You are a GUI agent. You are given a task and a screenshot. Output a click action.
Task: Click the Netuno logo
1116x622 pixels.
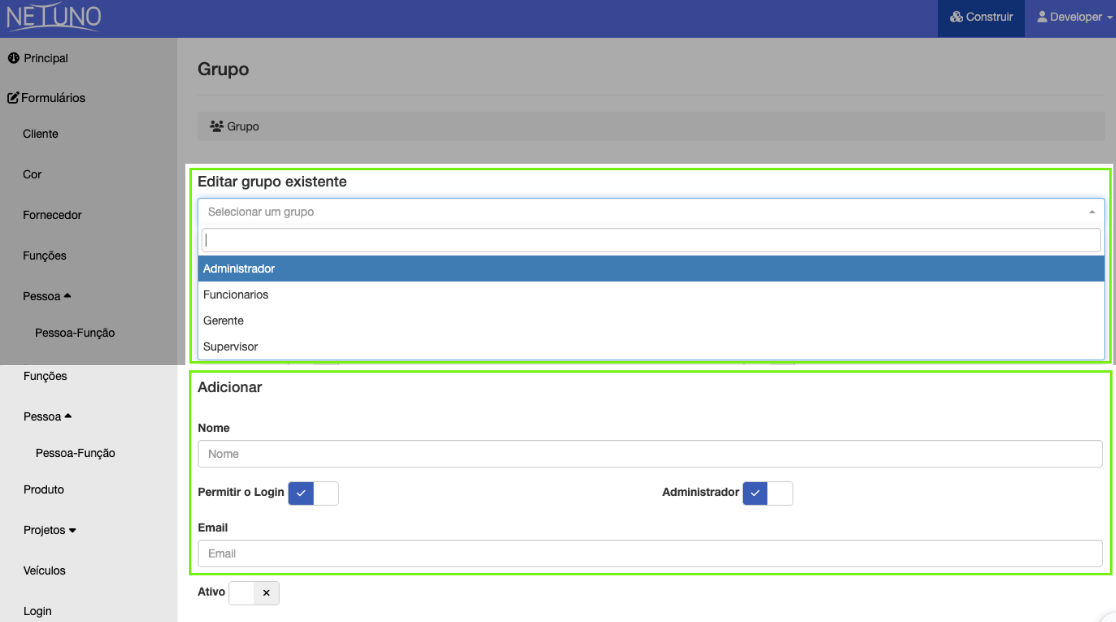pyautogui.click(x=54, y=18)
